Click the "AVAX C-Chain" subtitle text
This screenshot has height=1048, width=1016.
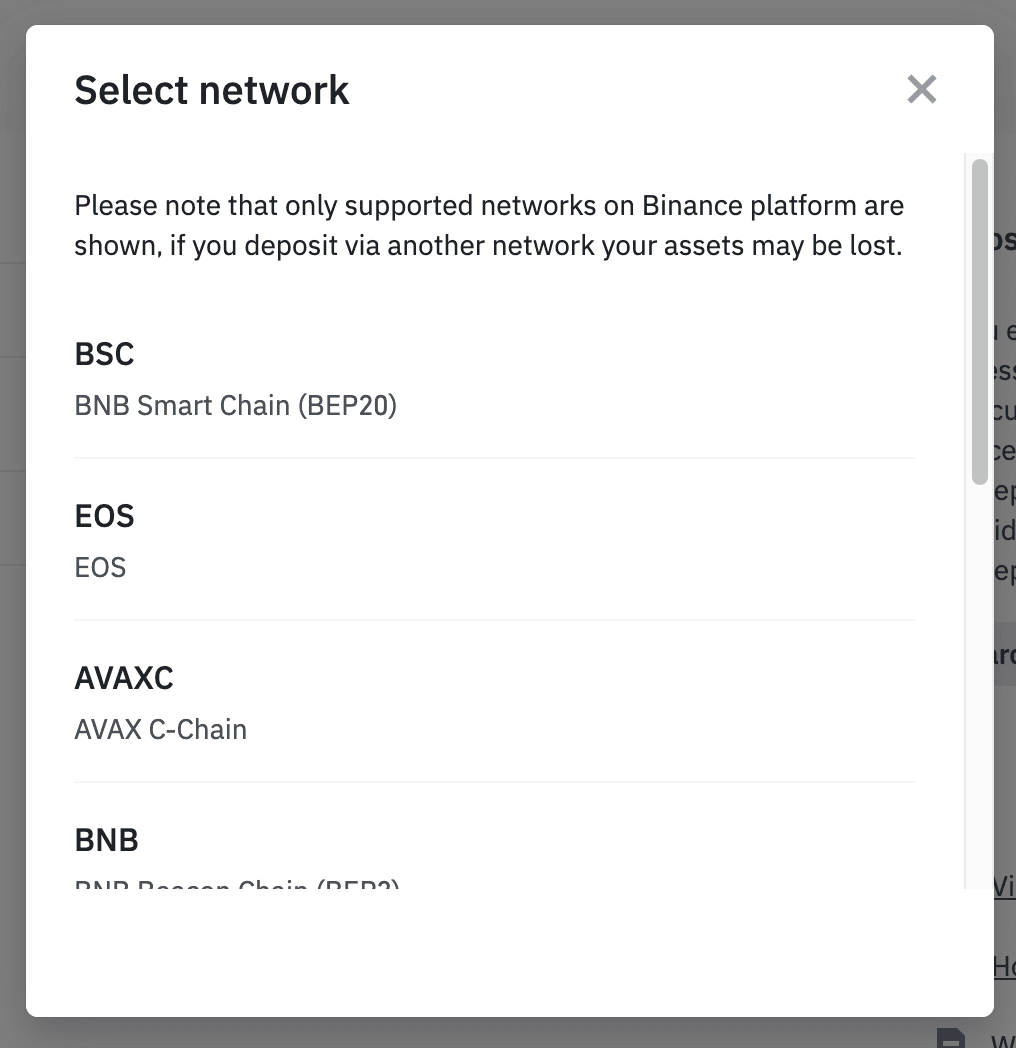pyautogui.click(x=160, y=730)
